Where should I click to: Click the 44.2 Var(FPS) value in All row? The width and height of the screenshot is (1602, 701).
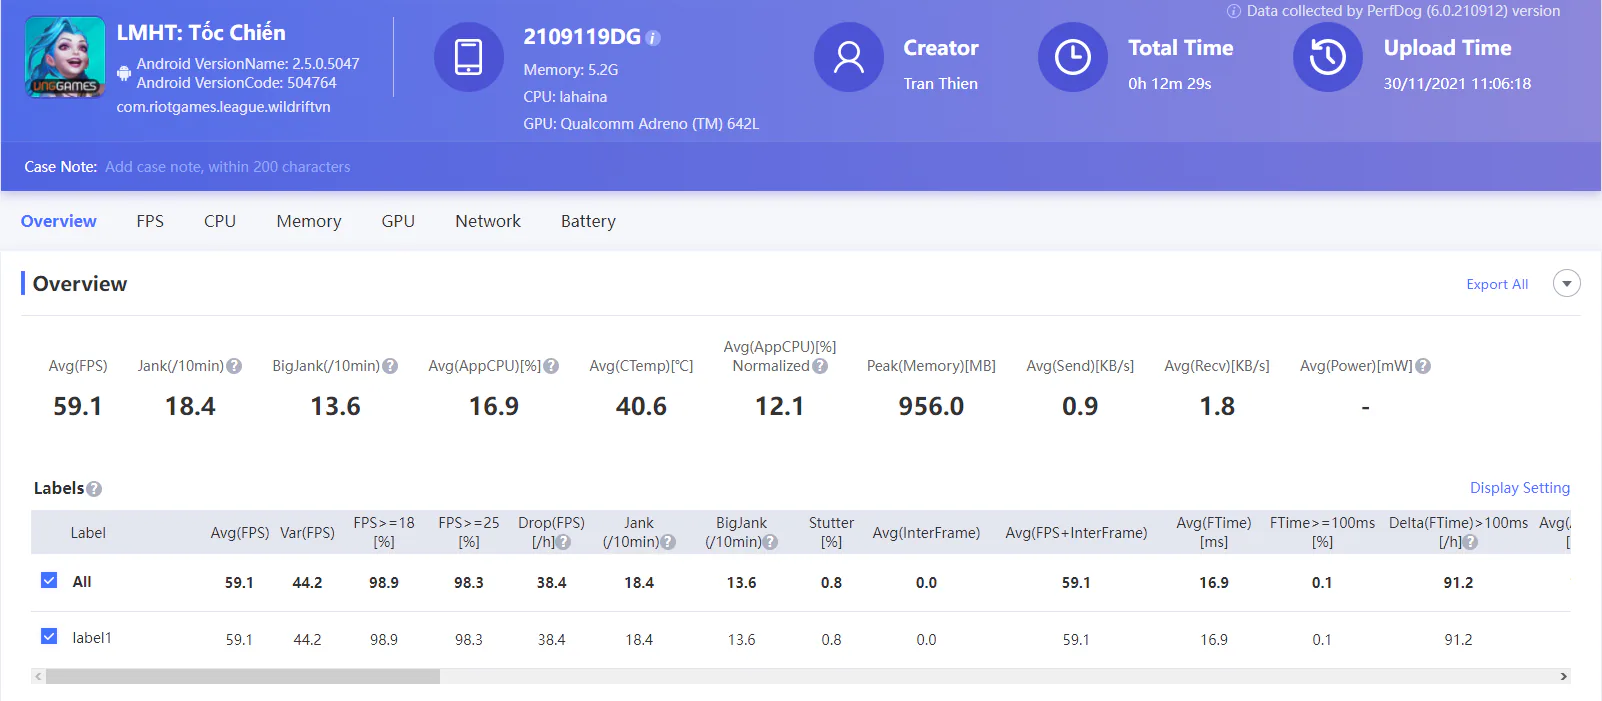pyautogui.click(x=307, y=583)
